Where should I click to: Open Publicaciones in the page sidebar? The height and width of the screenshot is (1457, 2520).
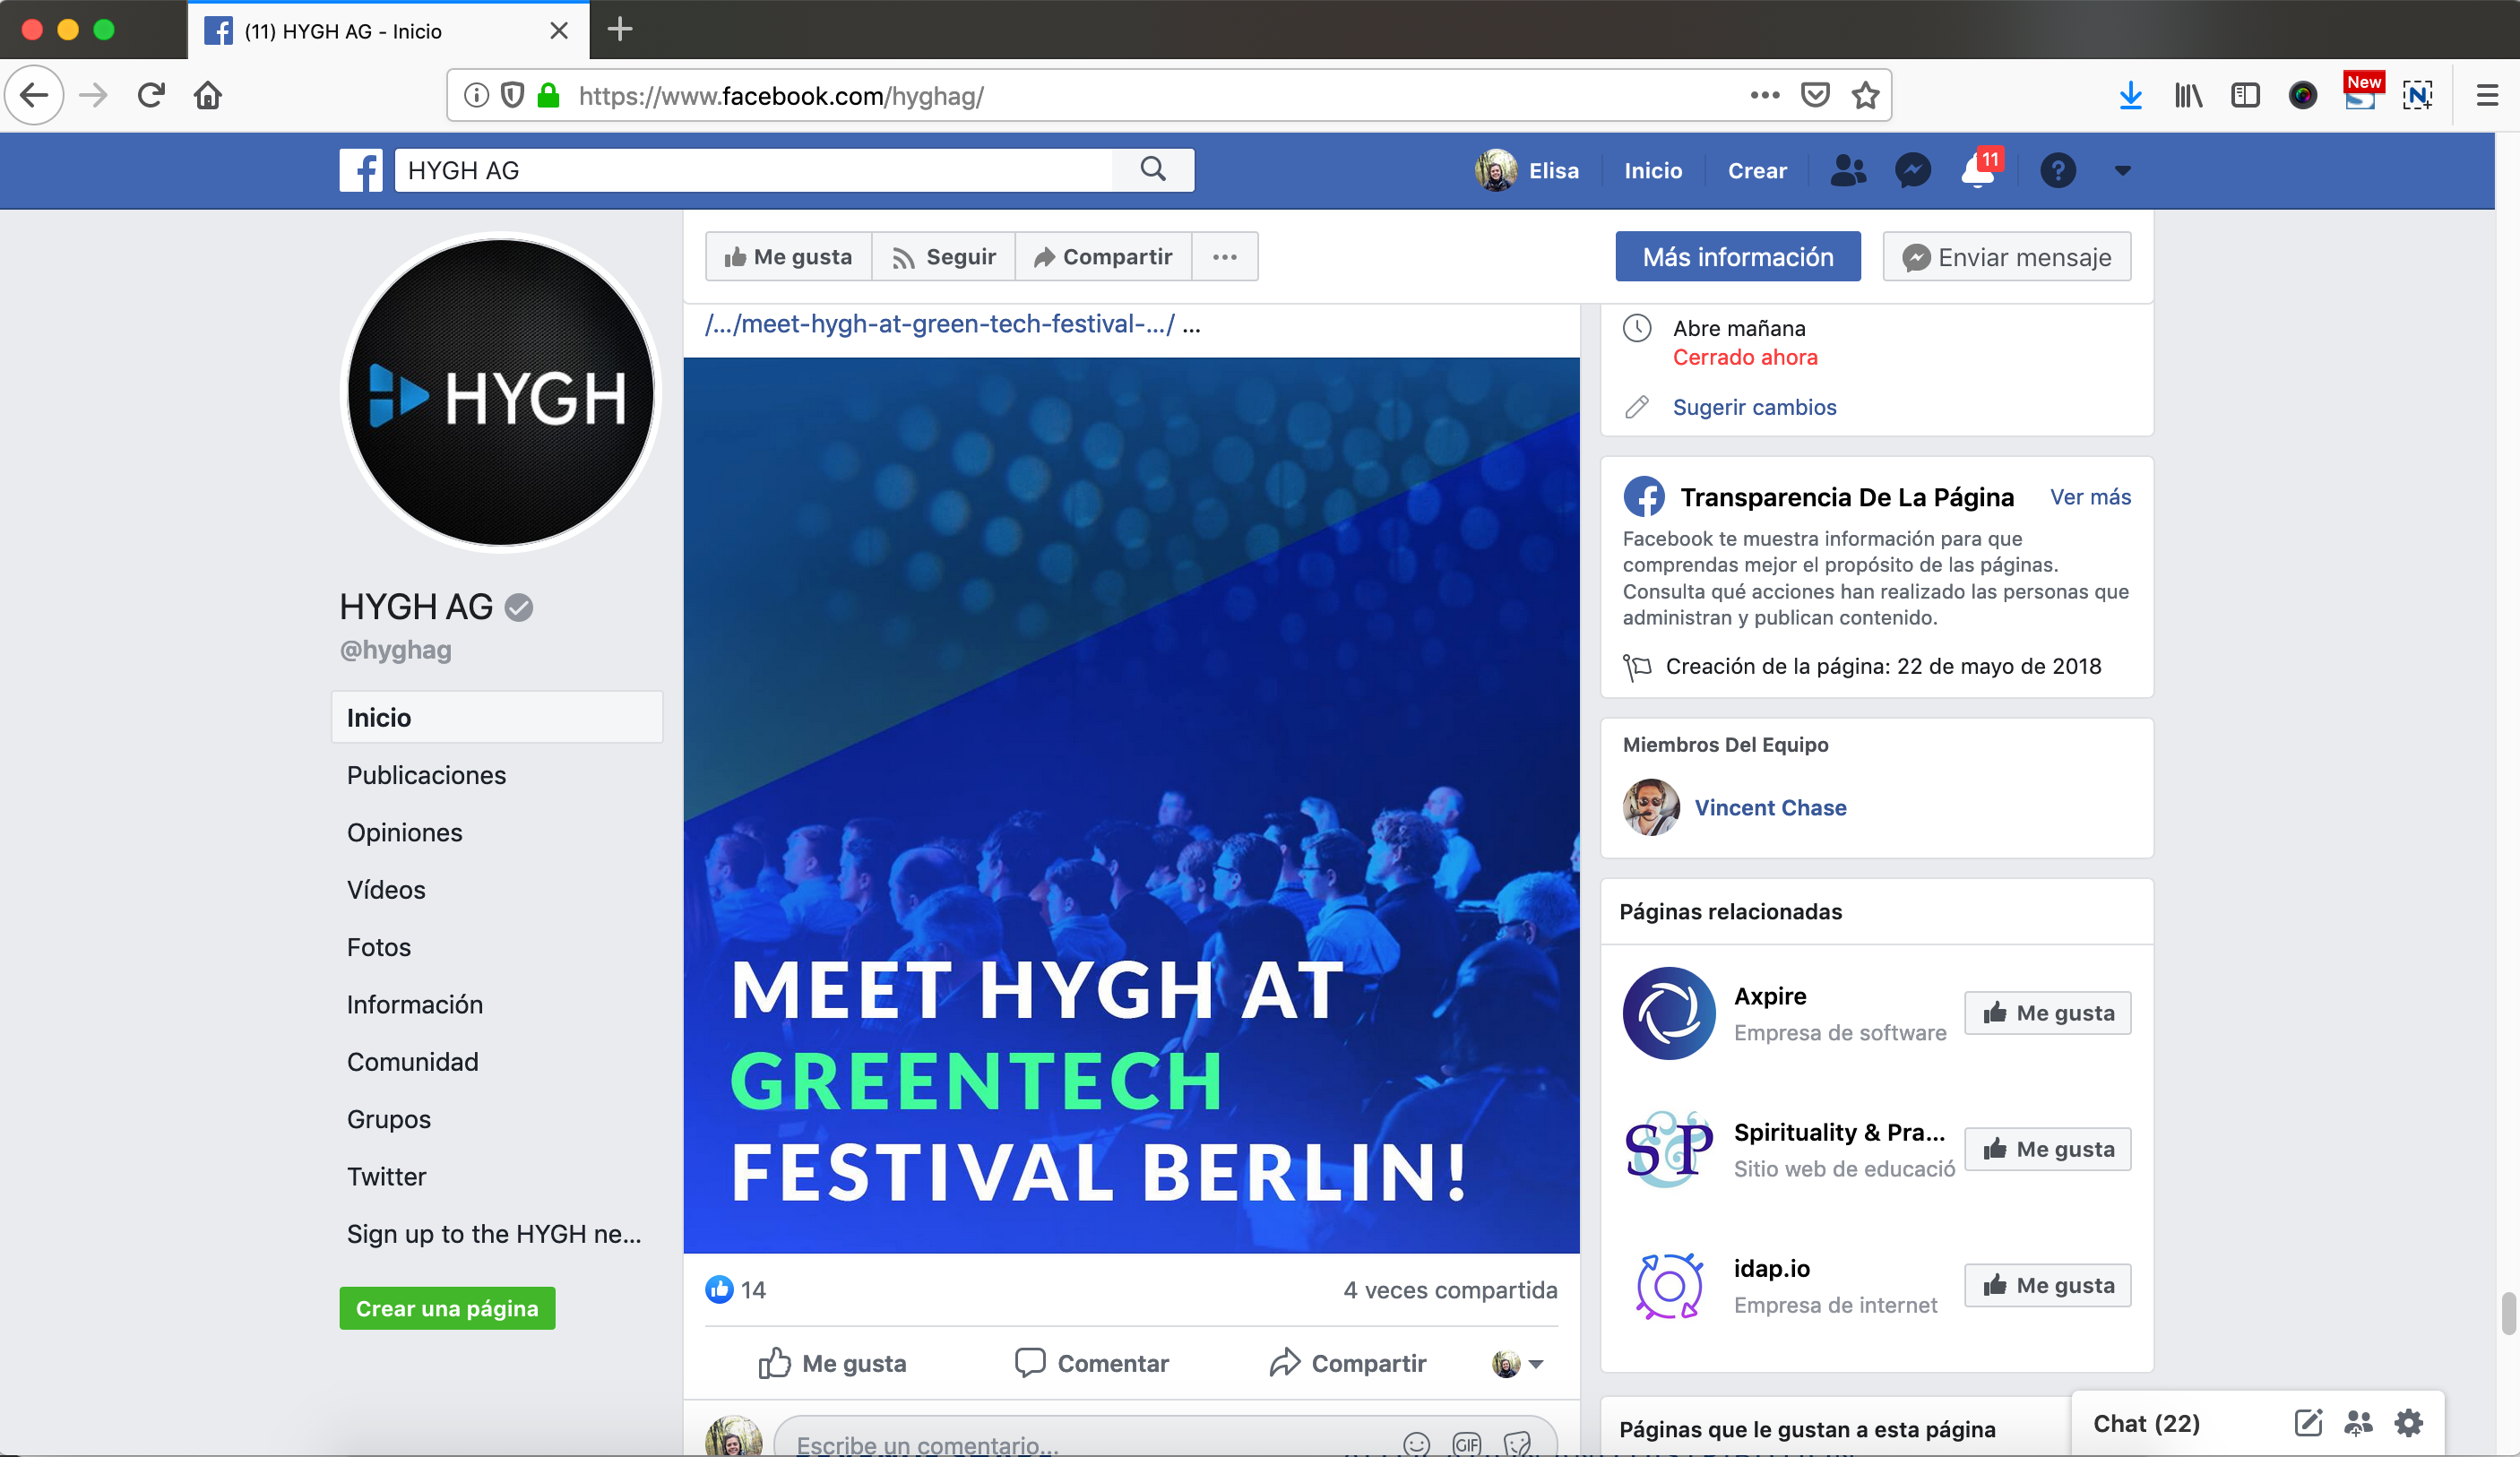[426, 775]
